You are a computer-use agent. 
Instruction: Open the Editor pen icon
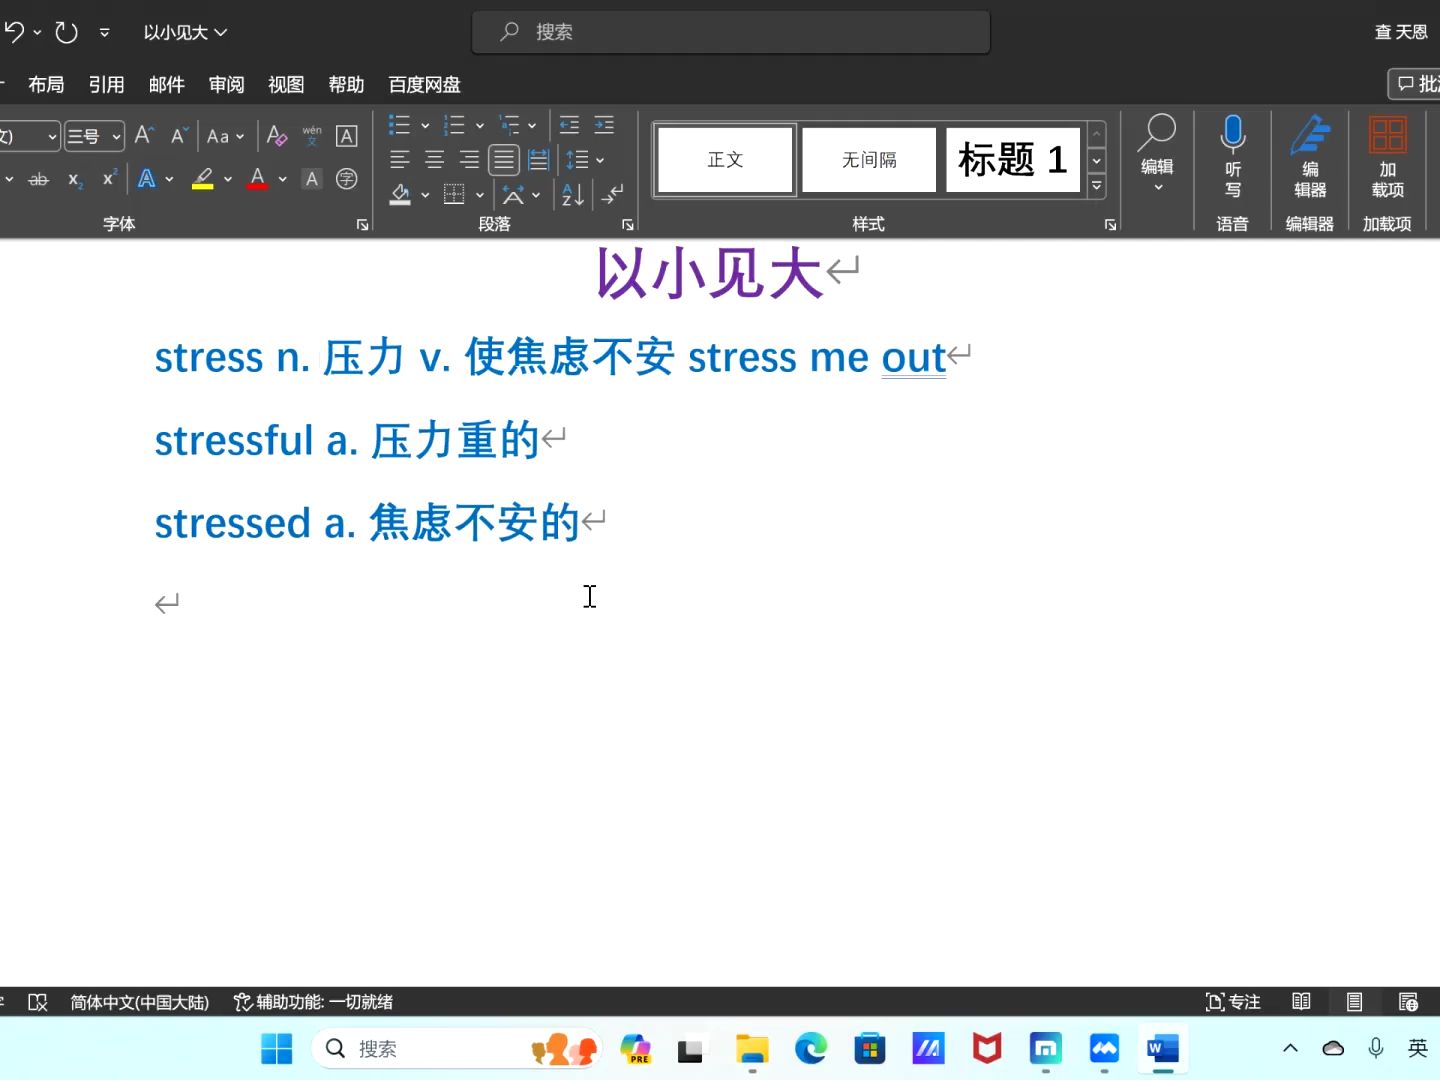1310,135
